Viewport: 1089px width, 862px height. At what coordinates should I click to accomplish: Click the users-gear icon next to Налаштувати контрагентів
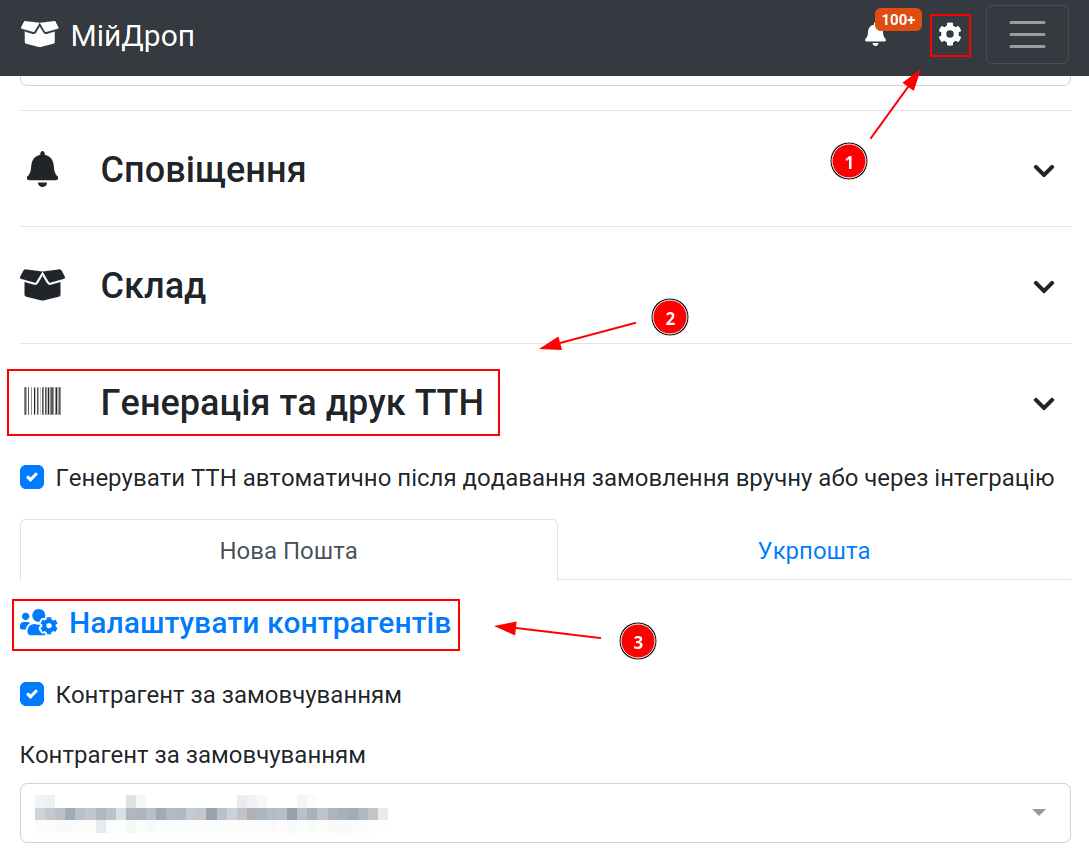tap(39, 623)
